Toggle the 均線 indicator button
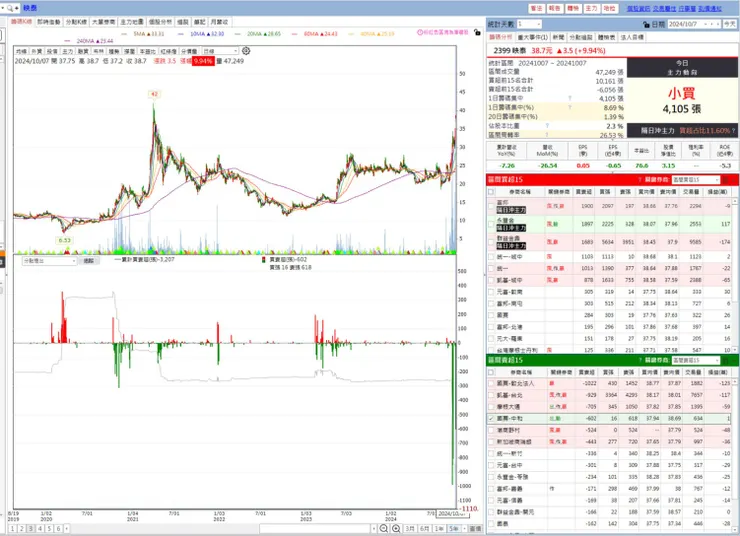The width and height of the screenshot is (740, 536). click(x=21, y=51)
